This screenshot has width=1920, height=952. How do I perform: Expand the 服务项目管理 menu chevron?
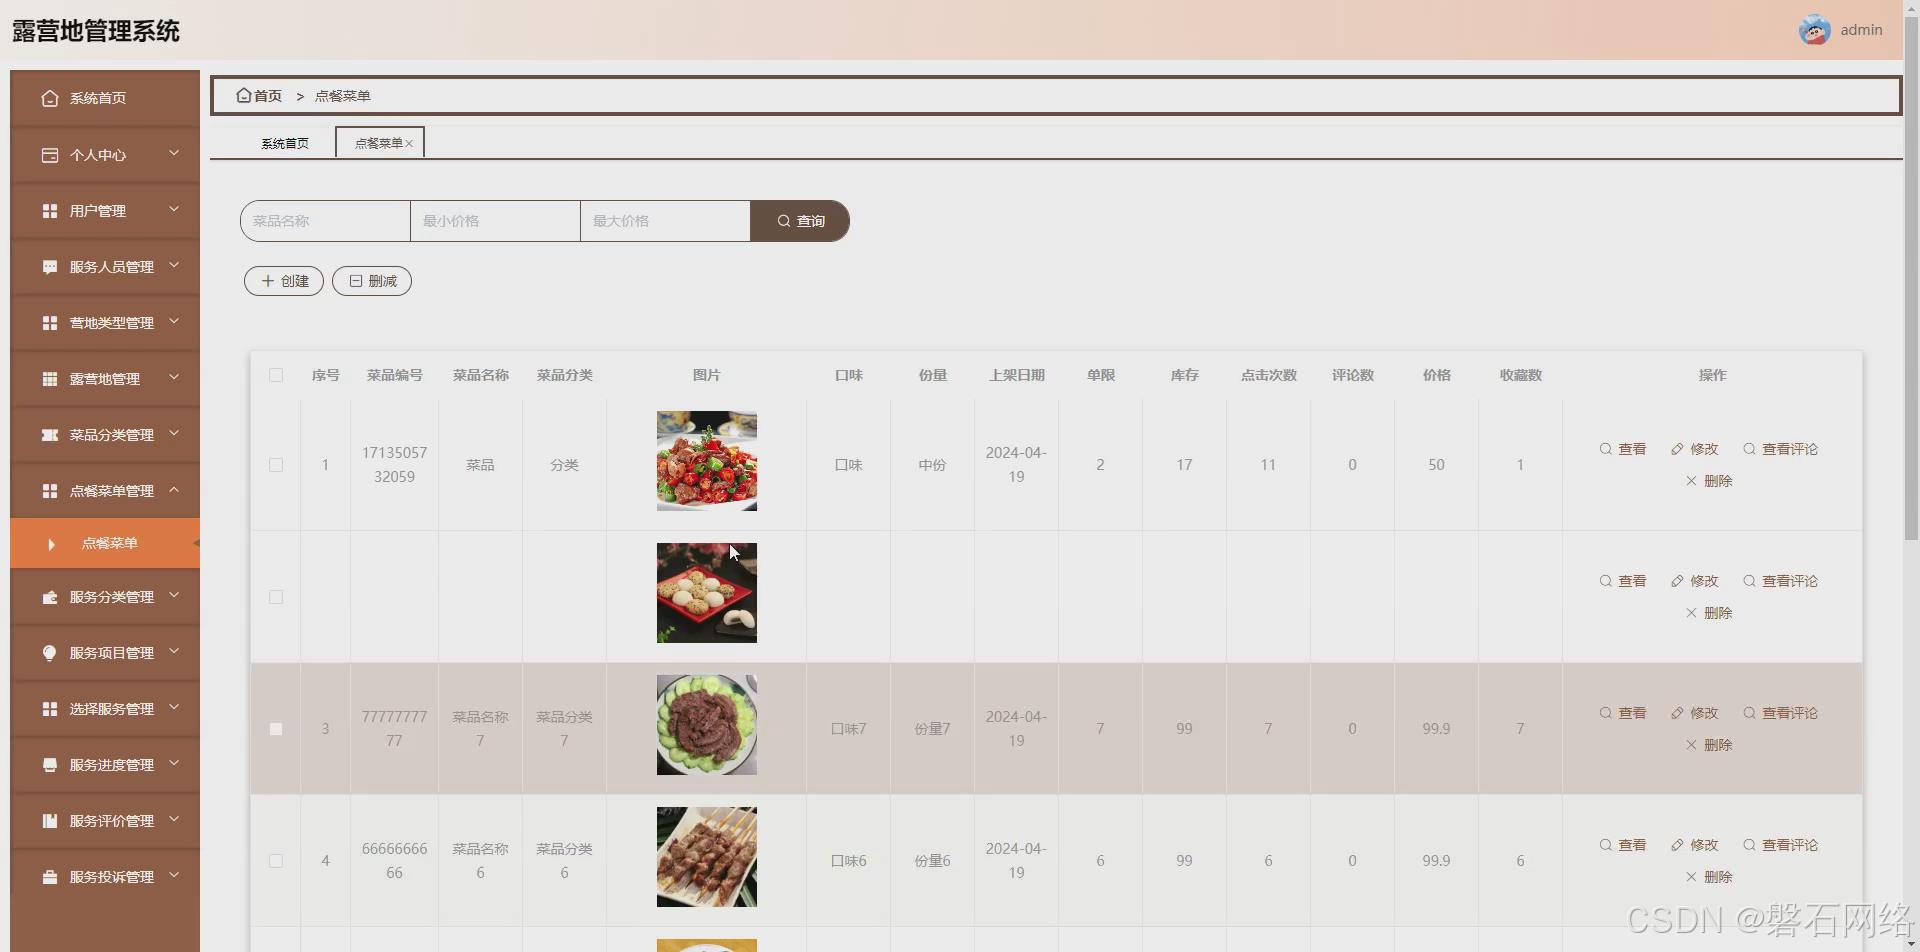click(174, 651)
